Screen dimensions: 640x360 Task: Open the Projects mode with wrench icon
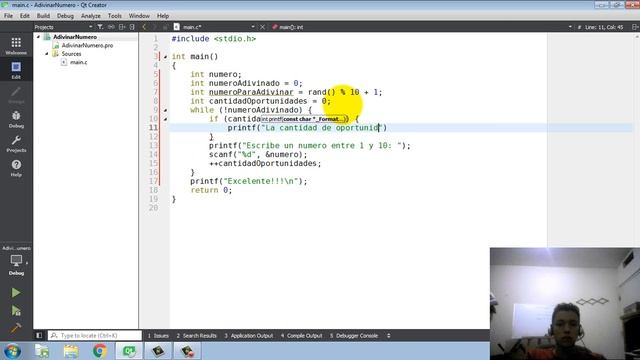pos(16,143)
